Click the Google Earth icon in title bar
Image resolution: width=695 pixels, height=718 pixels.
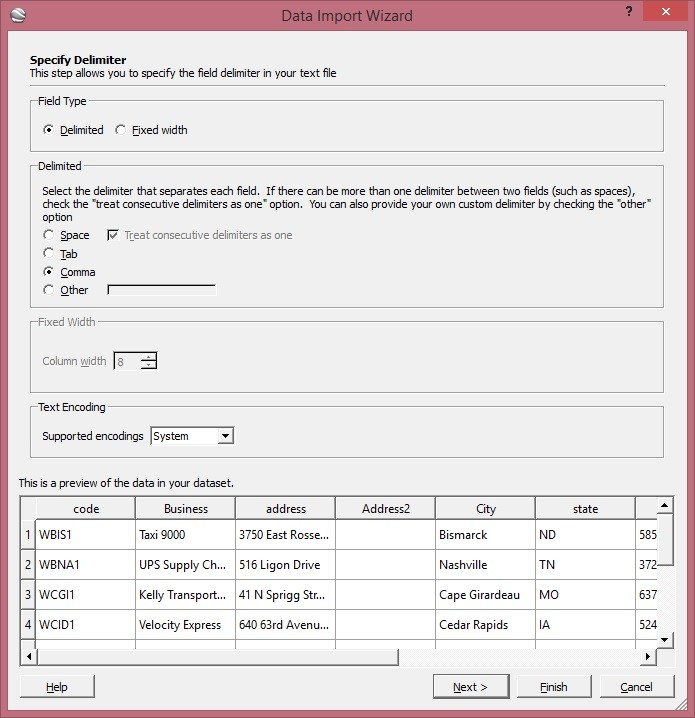[17, 15]
